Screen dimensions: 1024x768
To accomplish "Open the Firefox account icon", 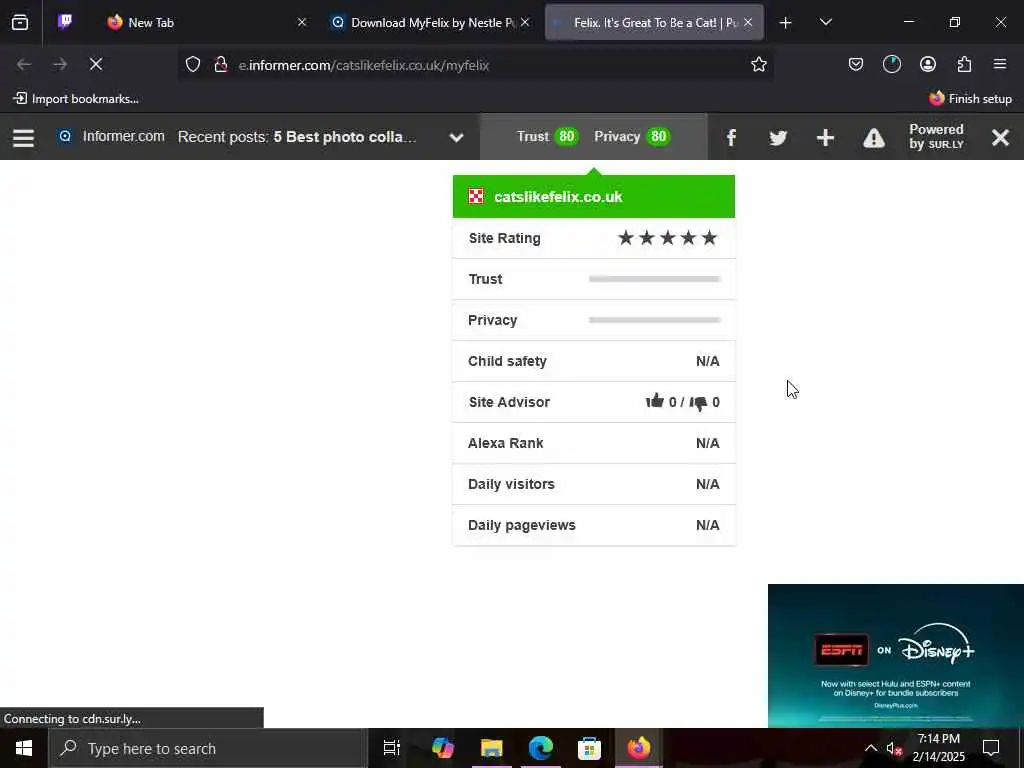I will tap(928, 64).
